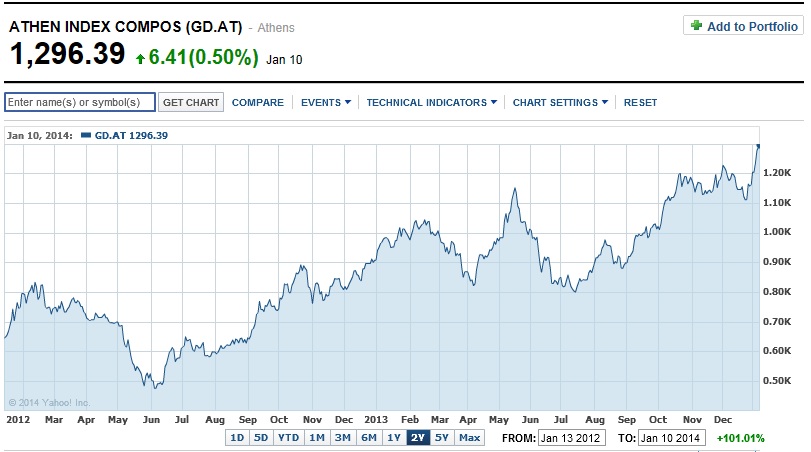Select the 1M time range
The height and width of the screenshot is (452, 811).
point(317,438)
